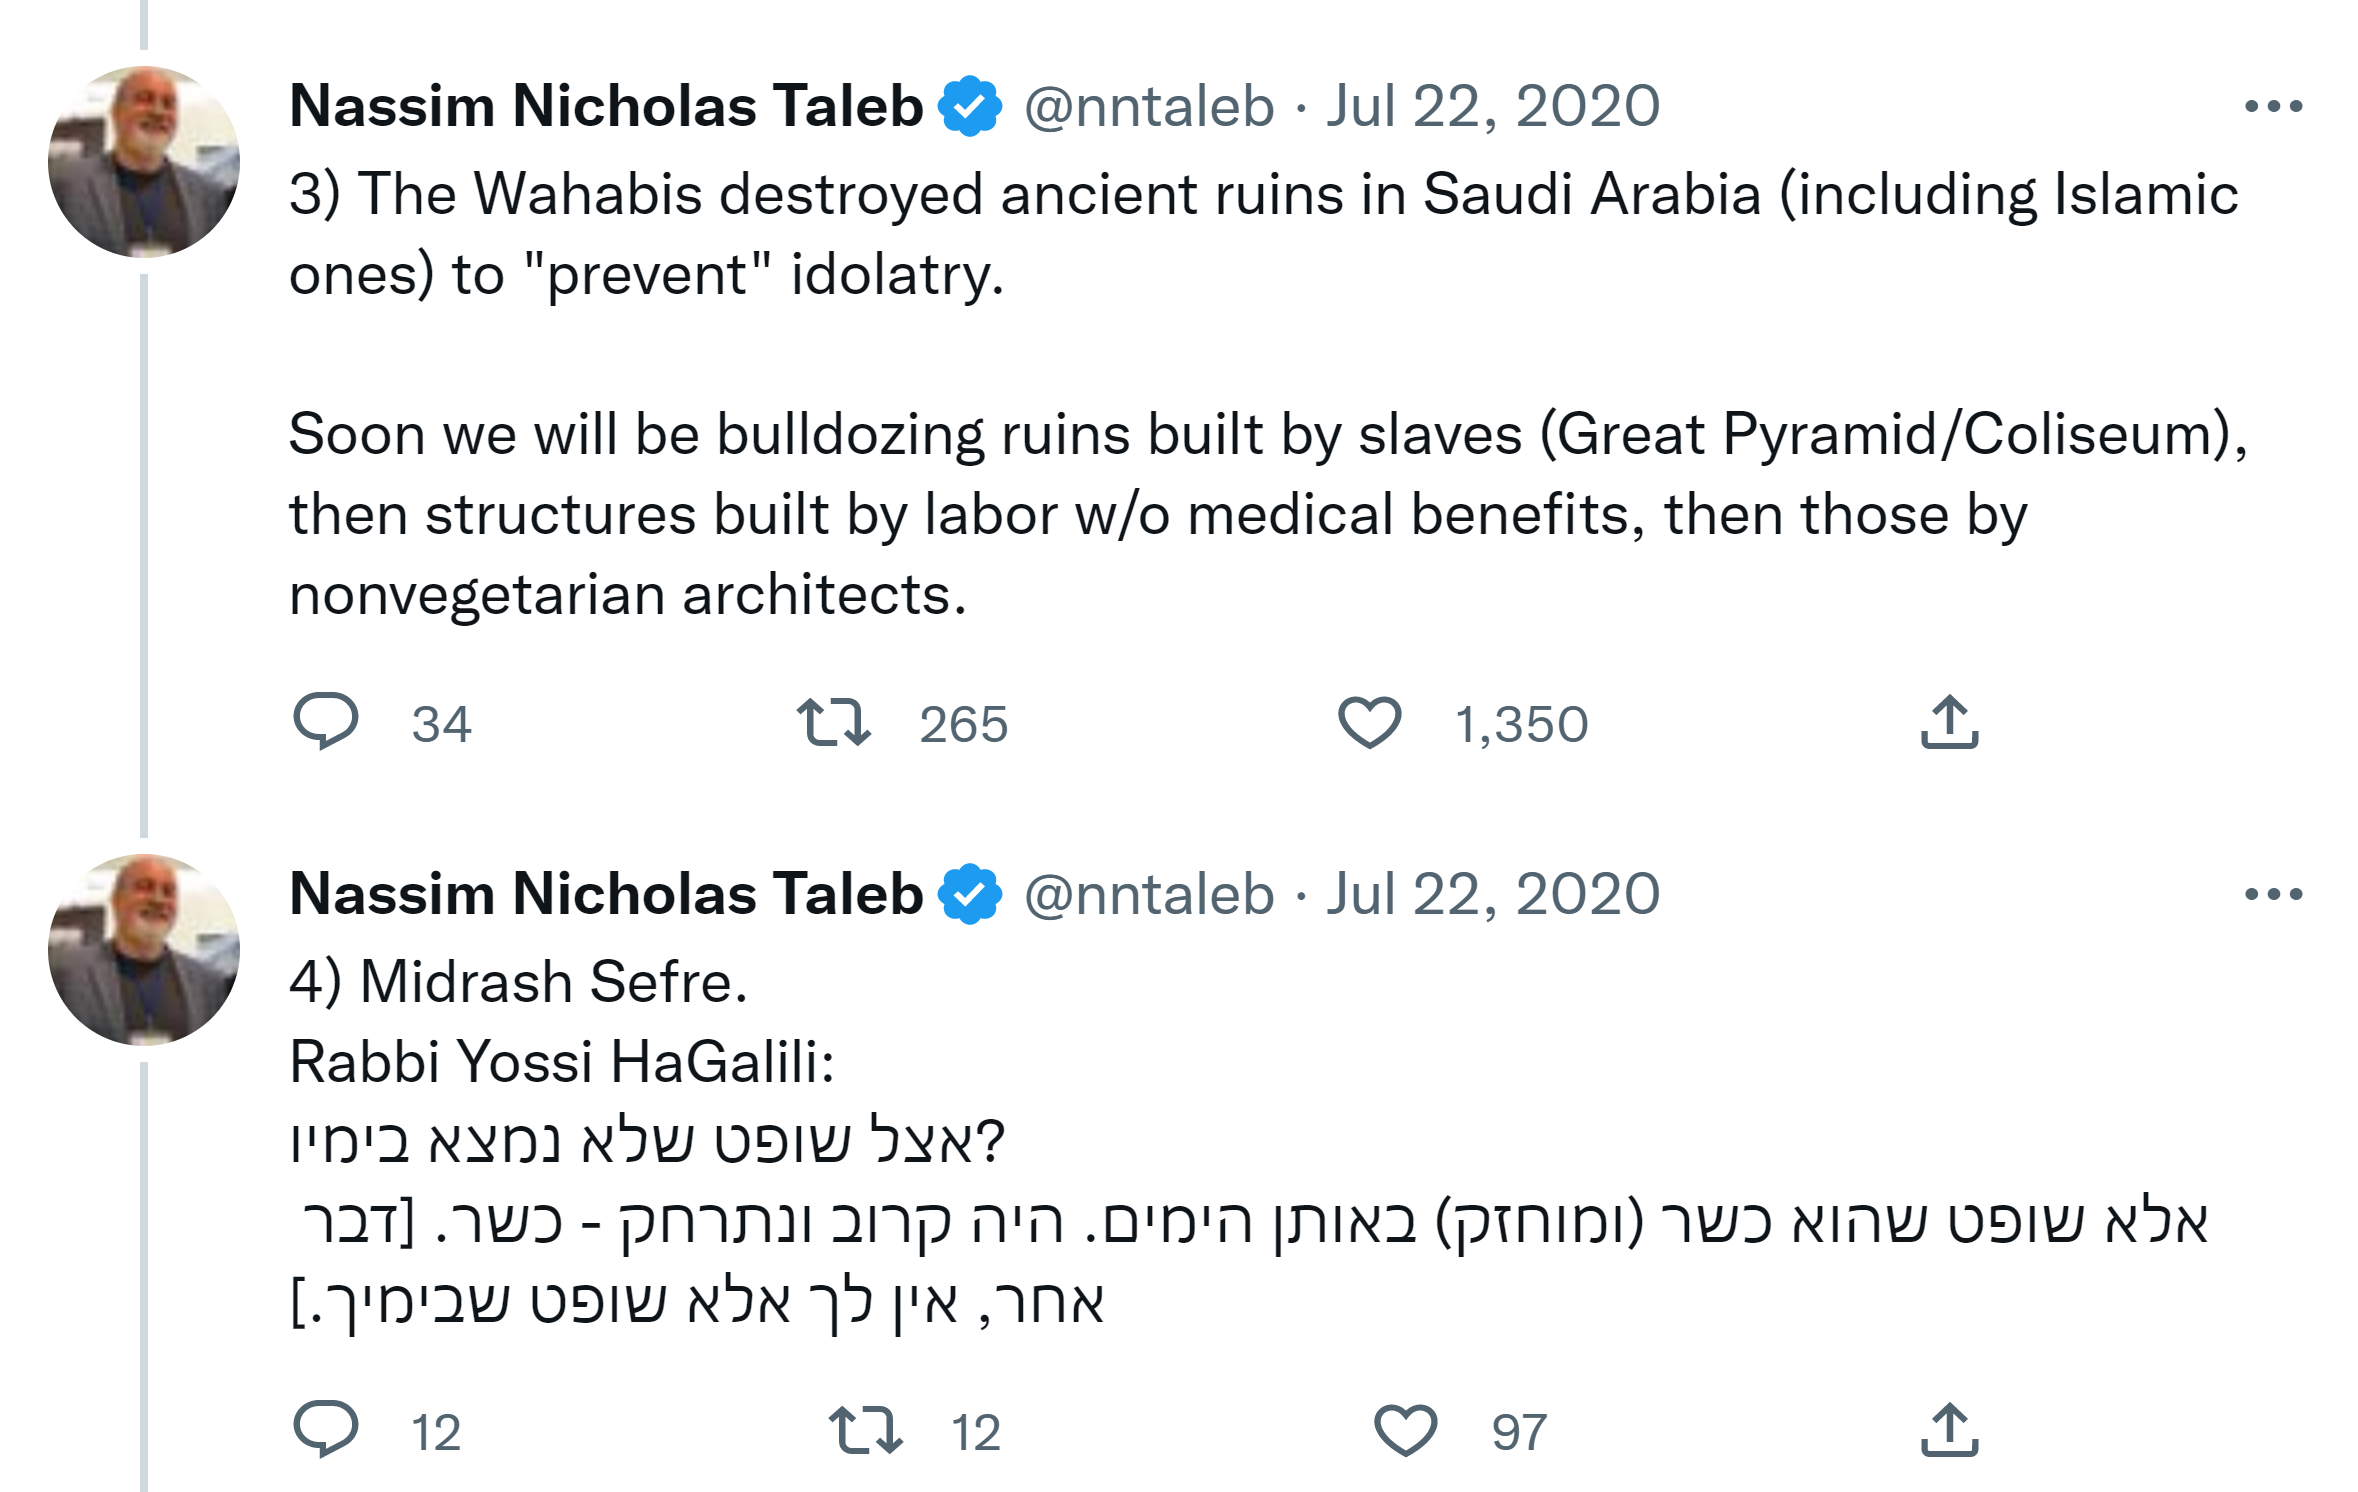Retweet the Midrash Sefre tweet
The image size is (2358, 1492).
866,1430
